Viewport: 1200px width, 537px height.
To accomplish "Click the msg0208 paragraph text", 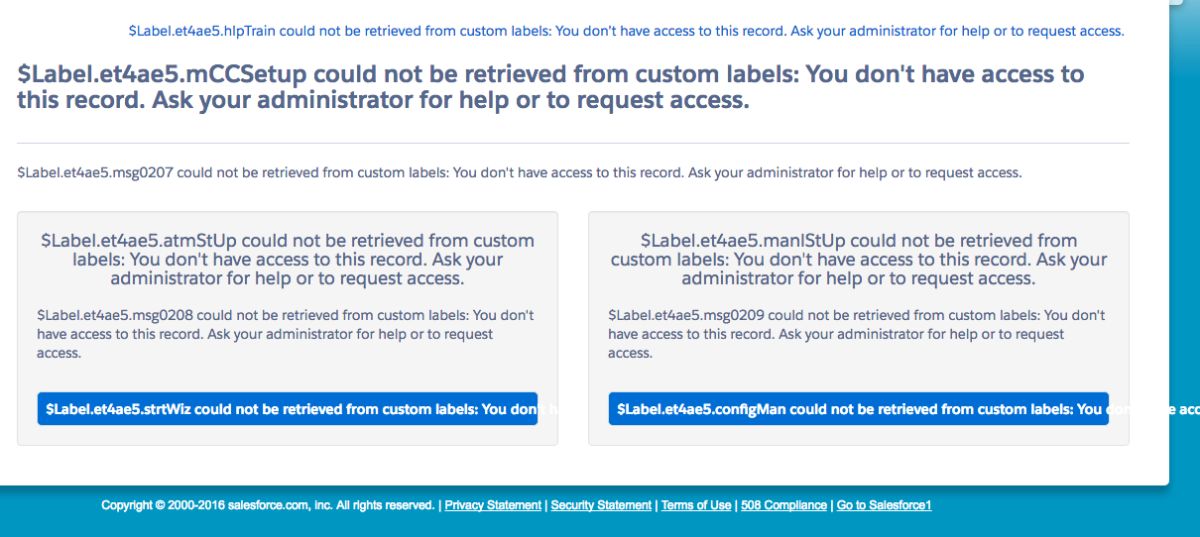I will click(x=285, y=334).
